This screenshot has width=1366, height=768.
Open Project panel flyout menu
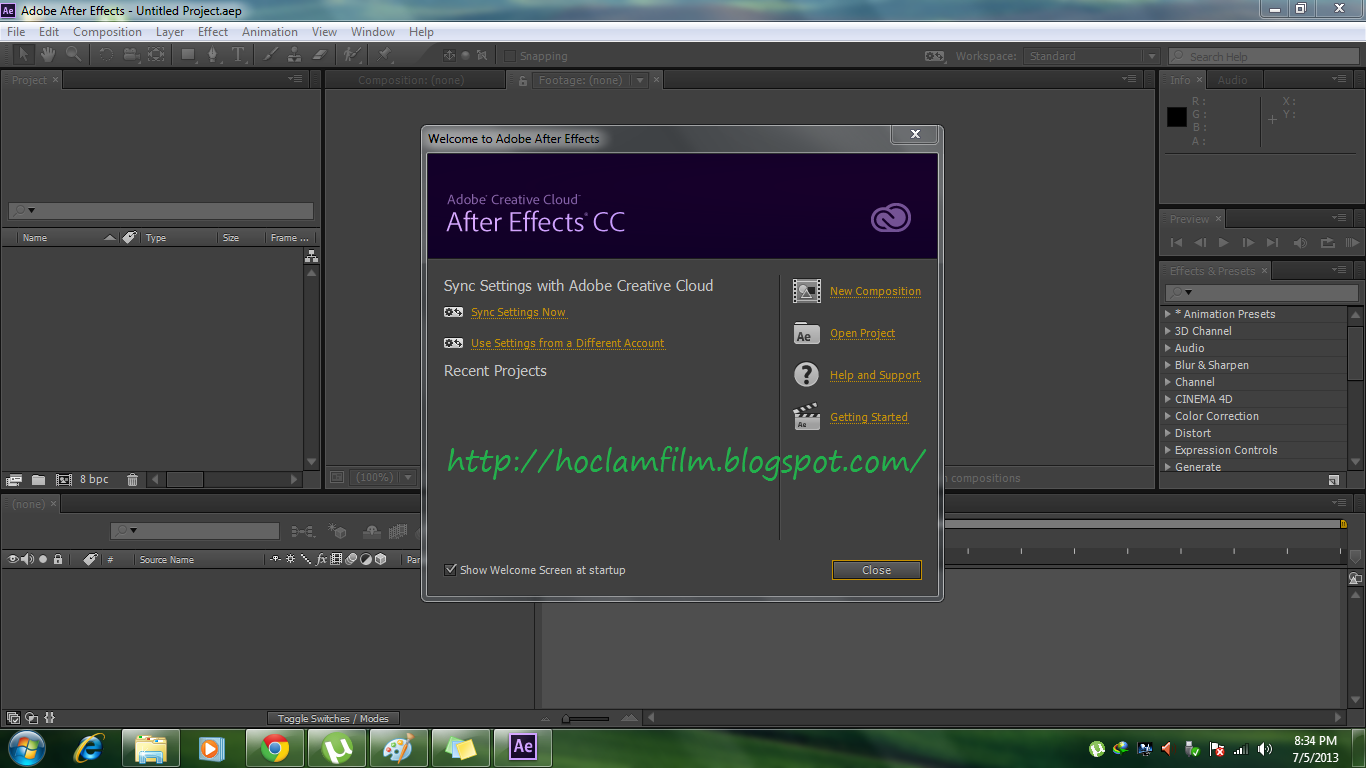pos(295,79)
